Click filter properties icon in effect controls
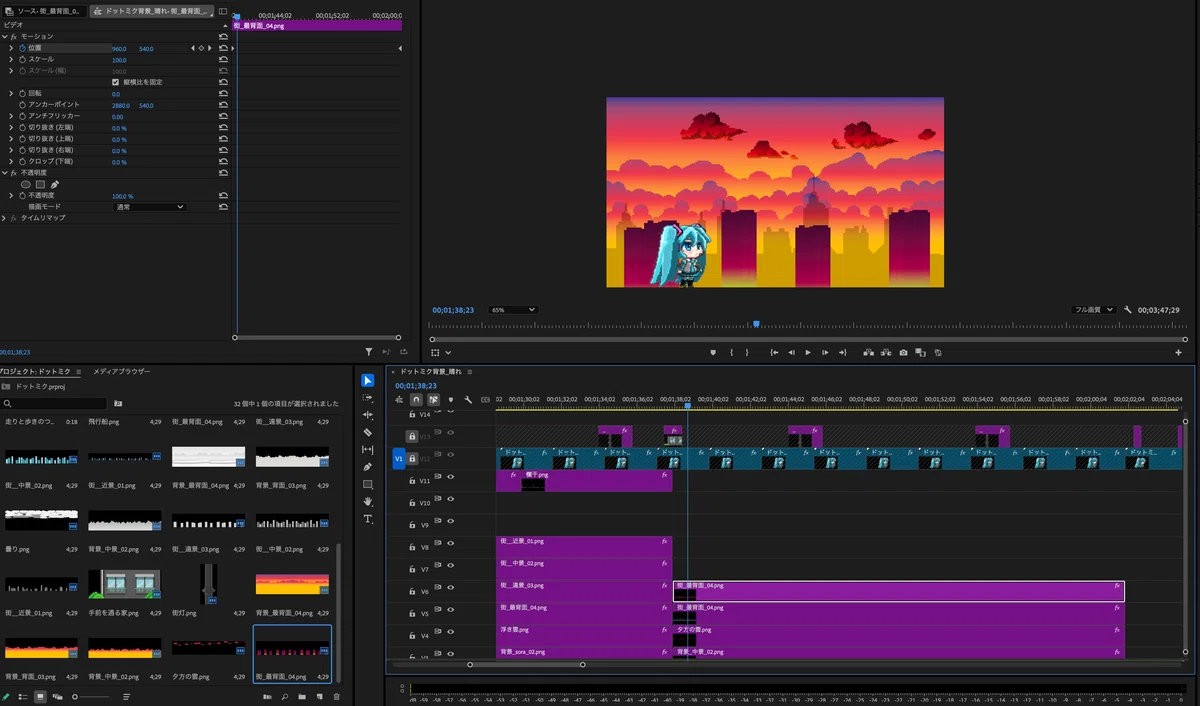Image resolution: width=1200 pixels, height=706 pixels. pos(369,352)
